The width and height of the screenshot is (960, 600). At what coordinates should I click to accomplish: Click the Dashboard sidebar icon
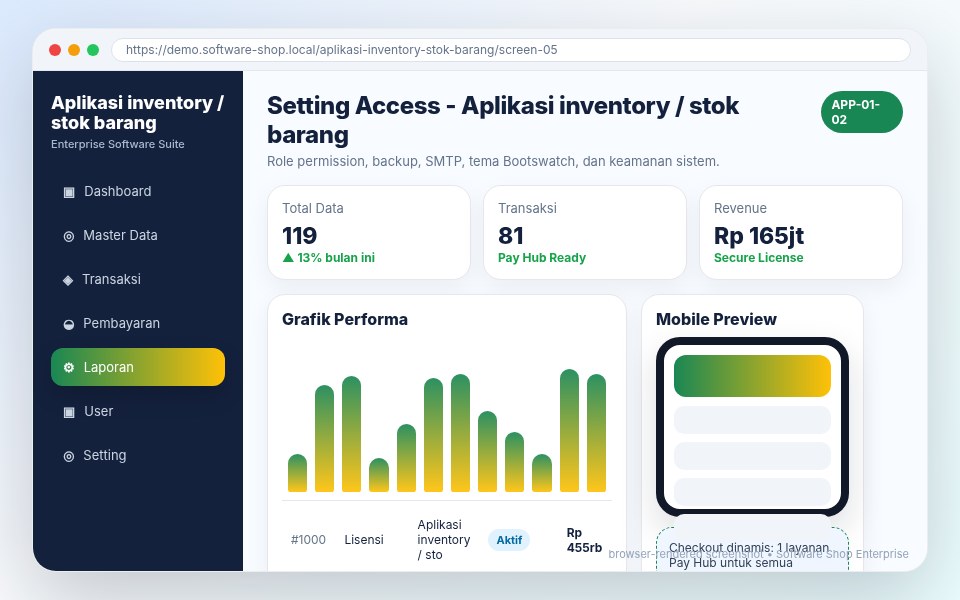(x=69, y=192)
